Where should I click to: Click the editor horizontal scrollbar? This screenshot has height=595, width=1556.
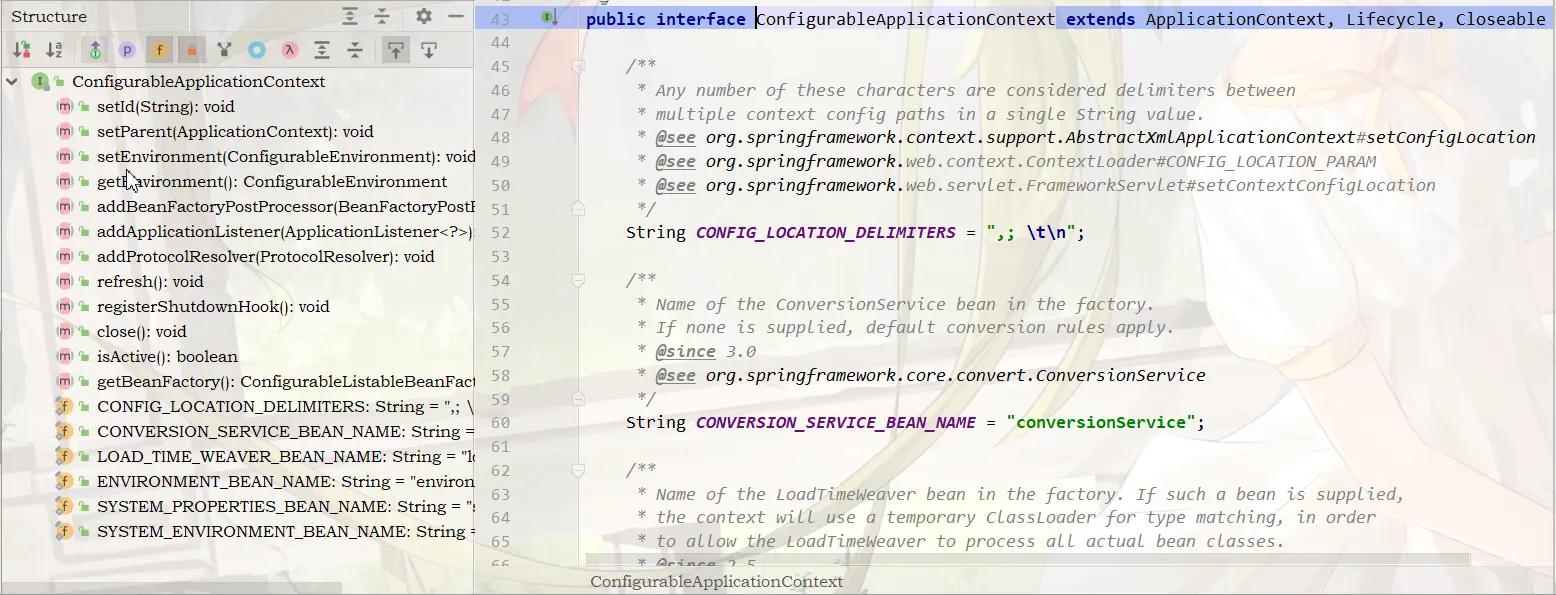click(1028, 560)
